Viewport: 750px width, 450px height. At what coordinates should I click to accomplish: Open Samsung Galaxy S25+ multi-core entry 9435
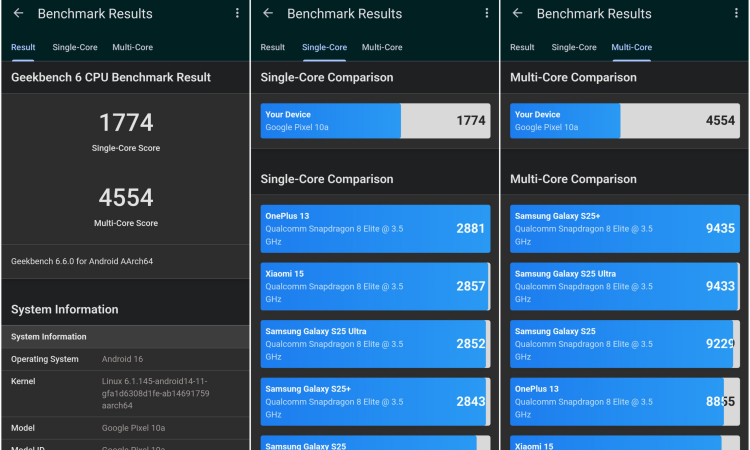[625, 229]
